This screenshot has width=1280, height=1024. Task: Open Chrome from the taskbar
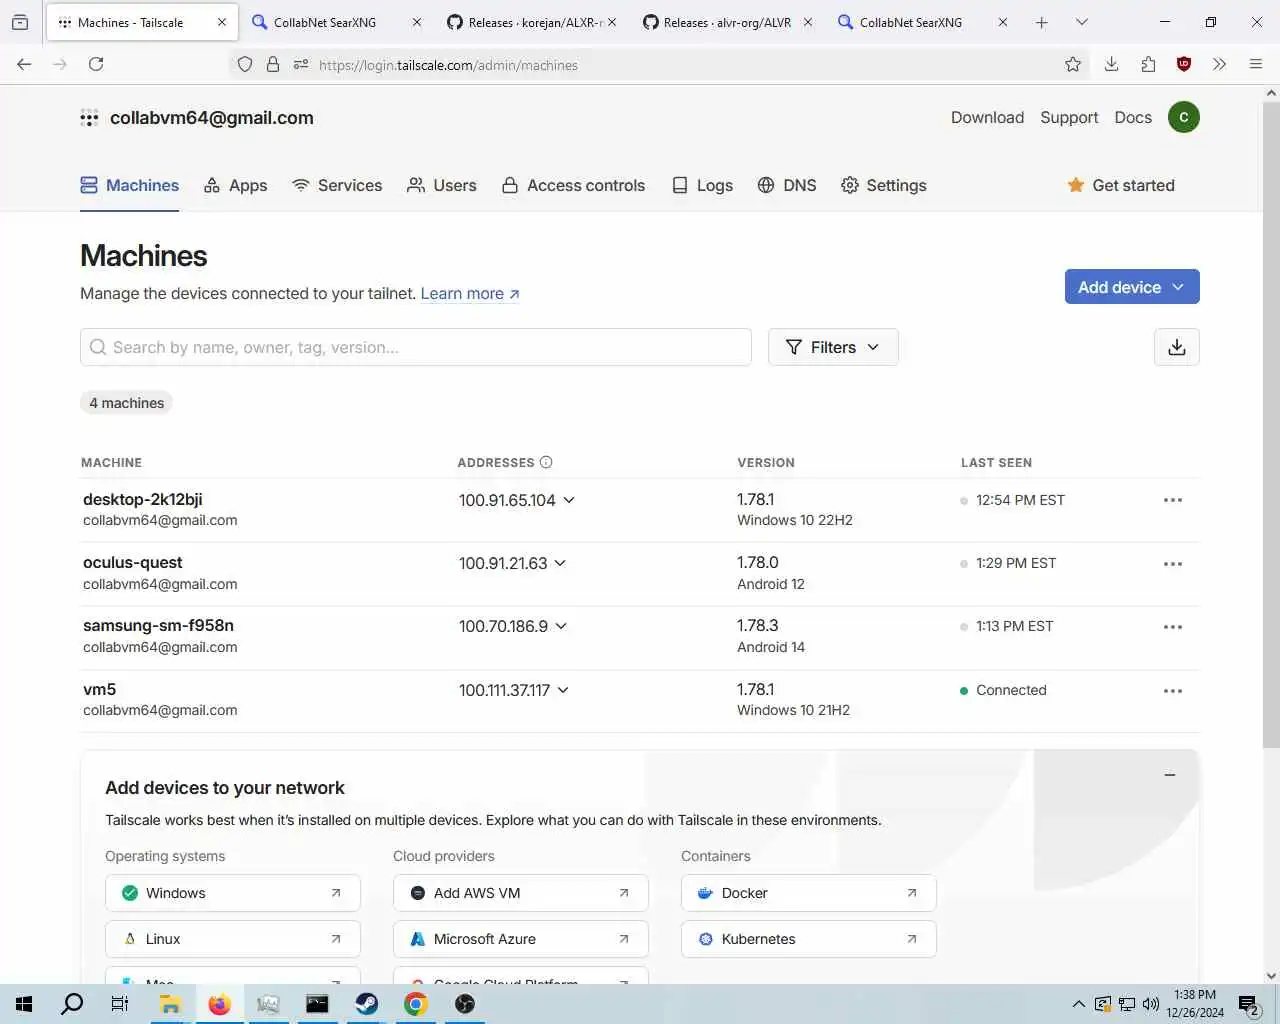coord(416,1004)
